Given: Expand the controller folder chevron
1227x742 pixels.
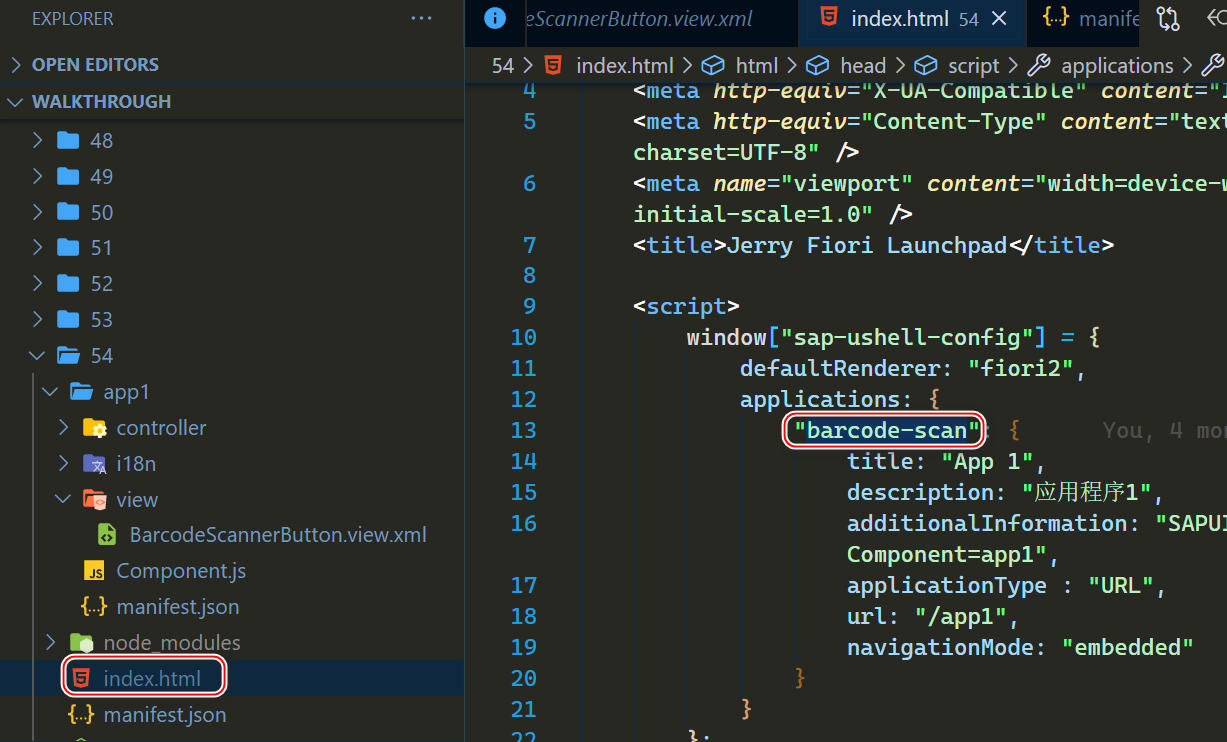Looking at the screenshot, I should tap(63, 428).
